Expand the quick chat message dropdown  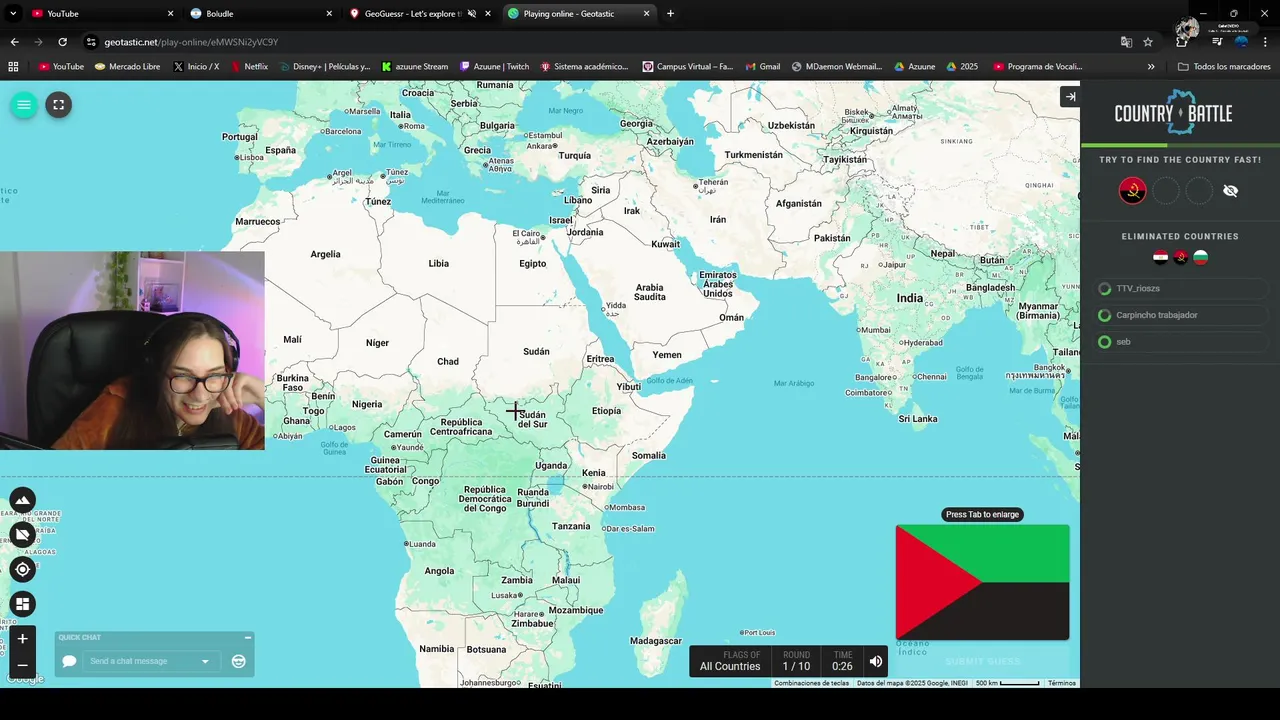point(205,661)
